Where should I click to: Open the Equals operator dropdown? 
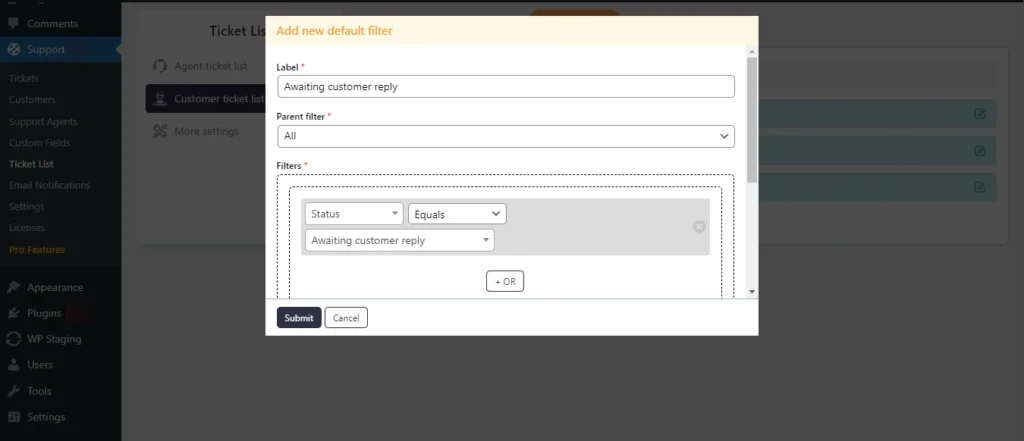457,214
